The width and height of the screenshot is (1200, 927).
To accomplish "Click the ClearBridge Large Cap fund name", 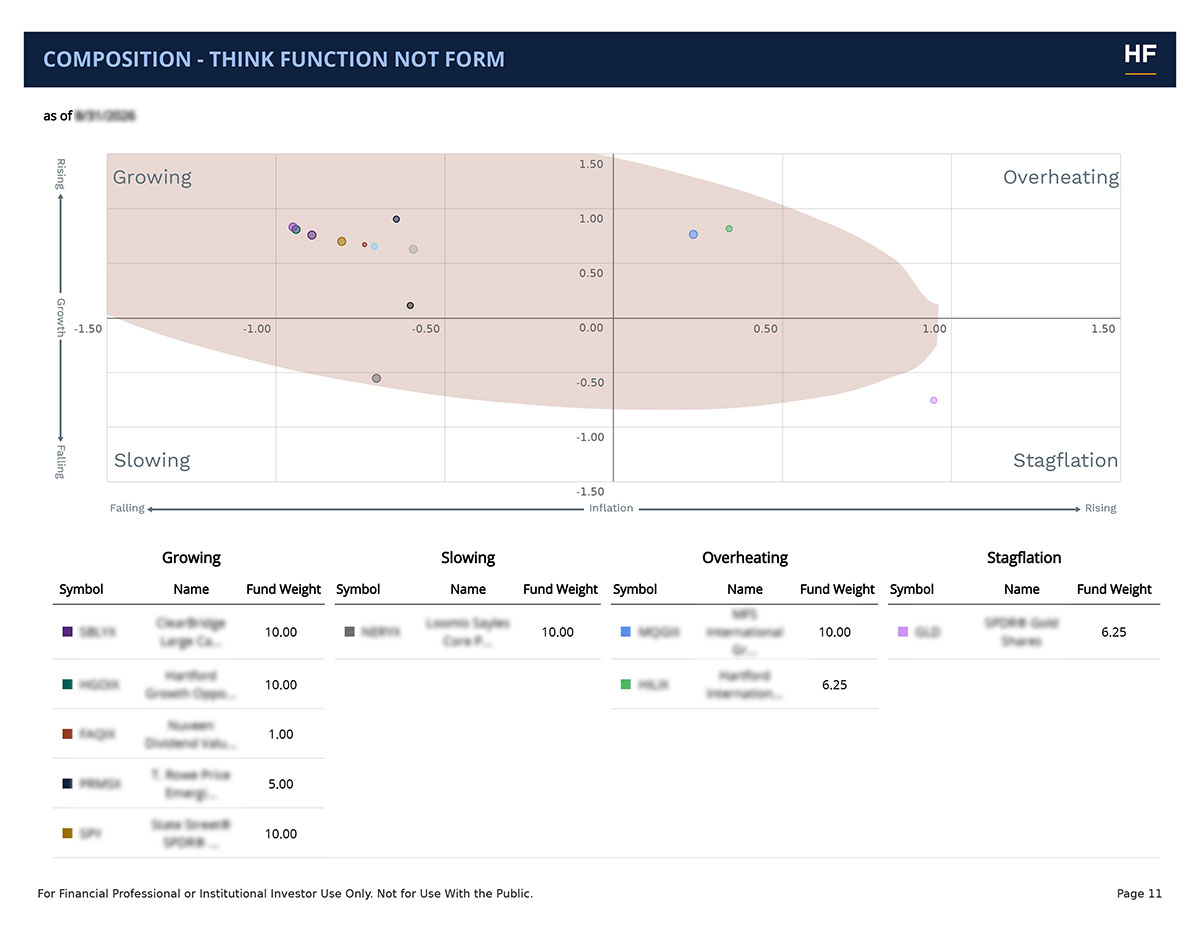I will [191, 632].
